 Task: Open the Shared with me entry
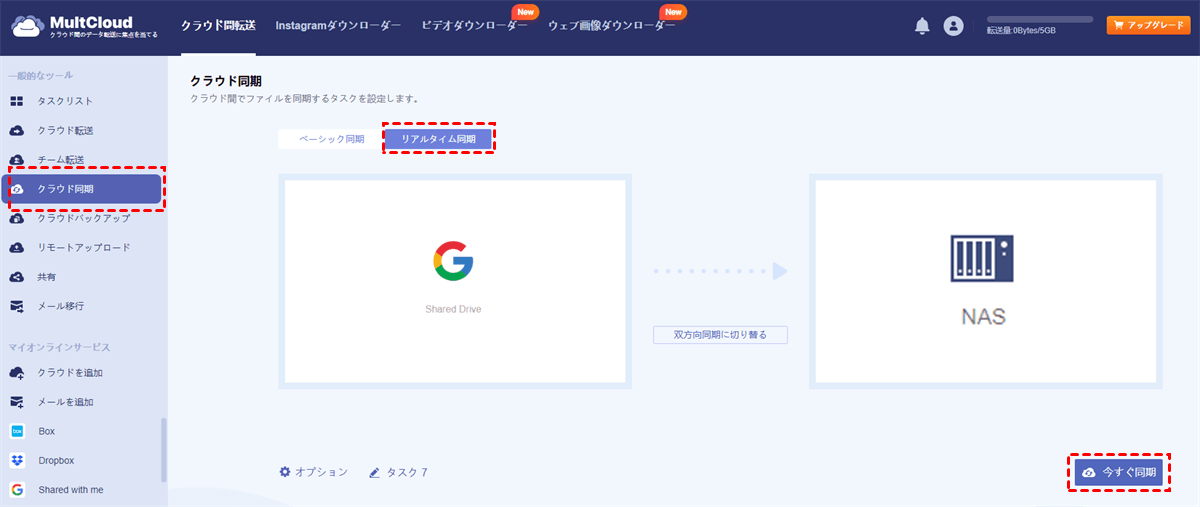(x=70, y=490)
